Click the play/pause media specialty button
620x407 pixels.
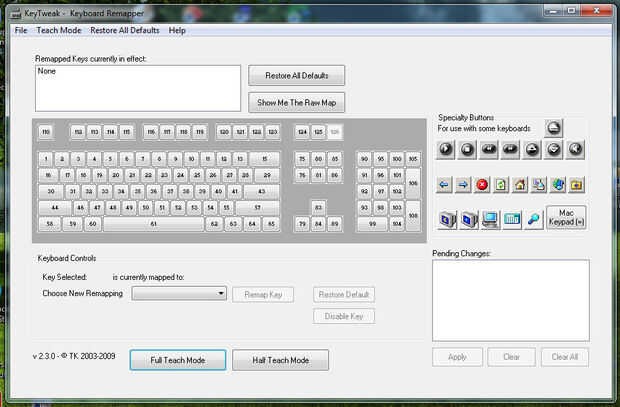click(x=446, y=150)
